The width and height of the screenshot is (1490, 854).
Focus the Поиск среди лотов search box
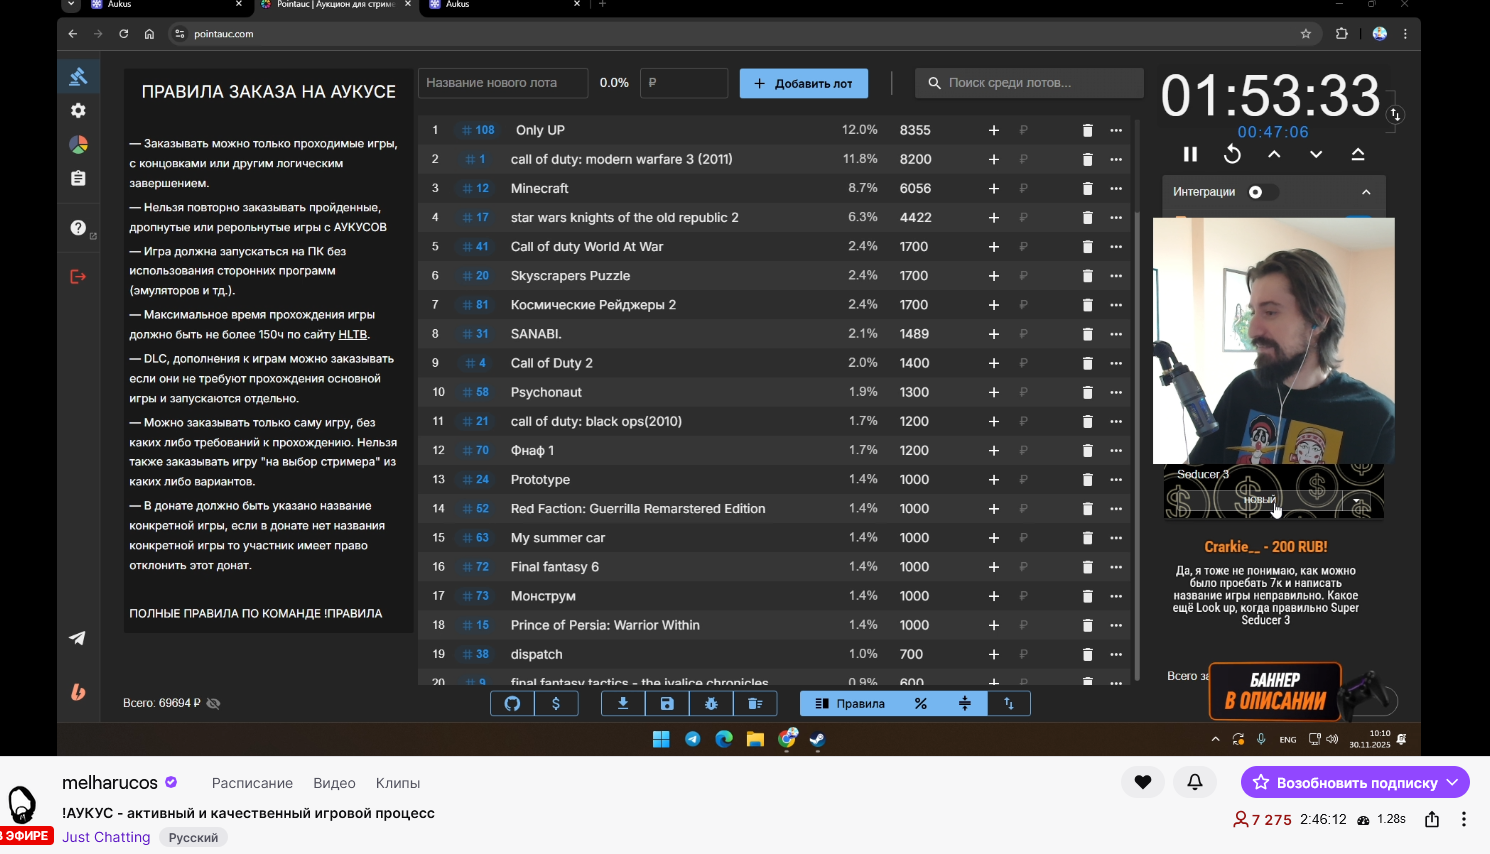(1029, 83)
